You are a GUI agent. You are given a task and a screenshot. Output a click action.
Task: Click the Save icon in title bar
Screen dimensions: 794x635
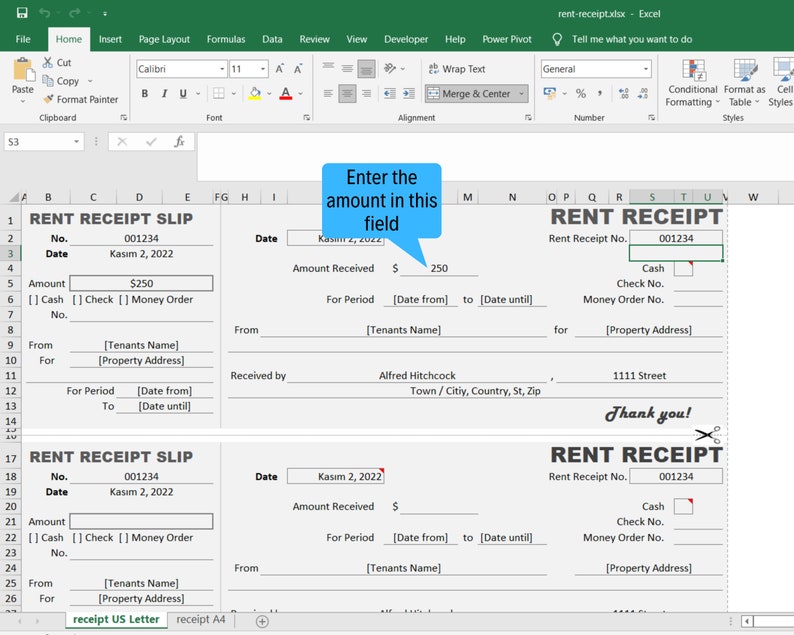[22, 13]
